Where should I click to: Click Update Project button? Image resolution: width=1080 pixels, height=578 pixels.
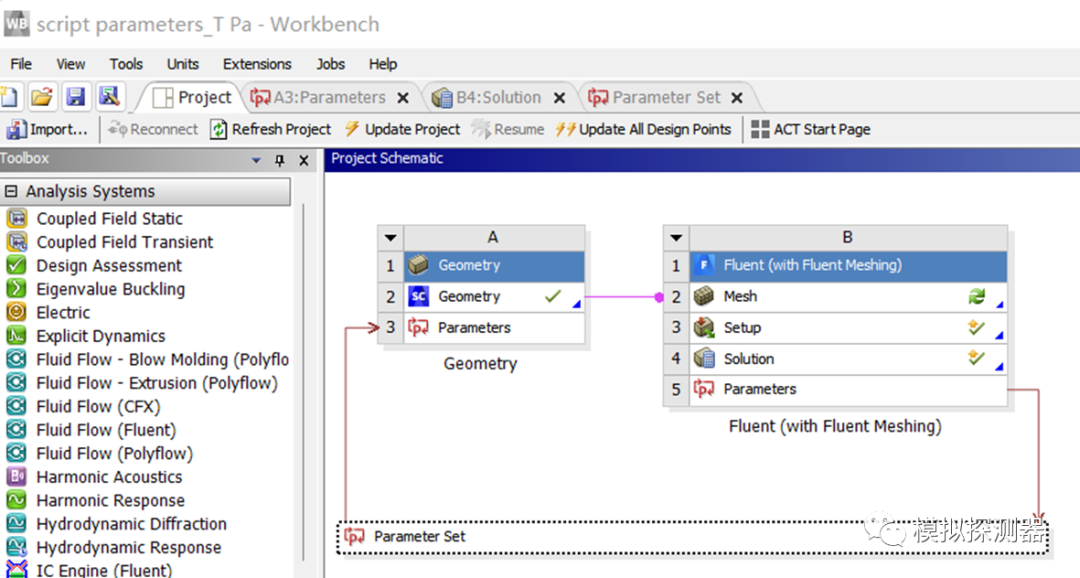click(402, 129)
